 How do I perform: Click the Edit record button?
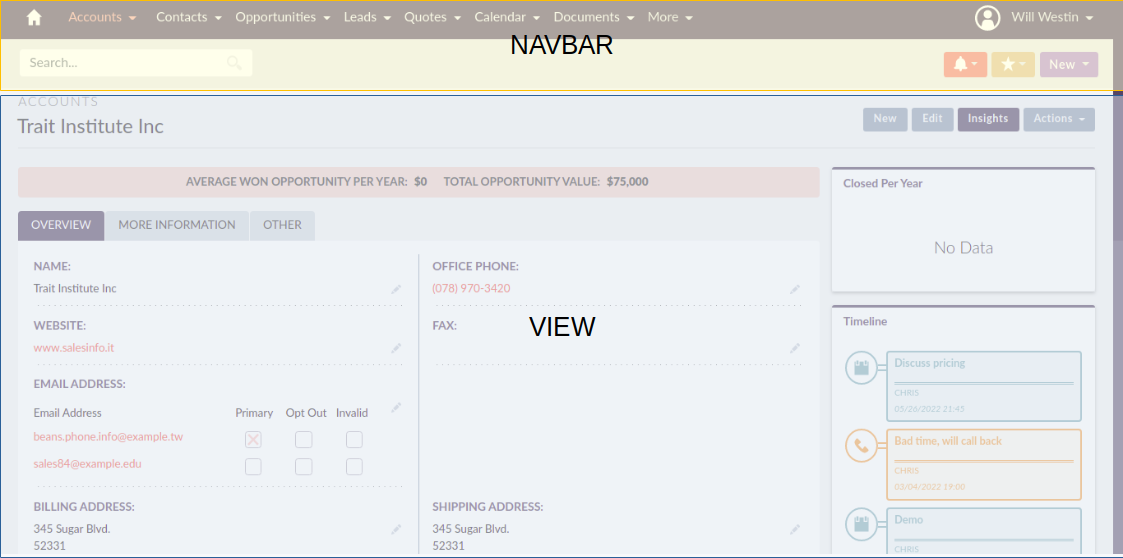click(x=932, y=119)
